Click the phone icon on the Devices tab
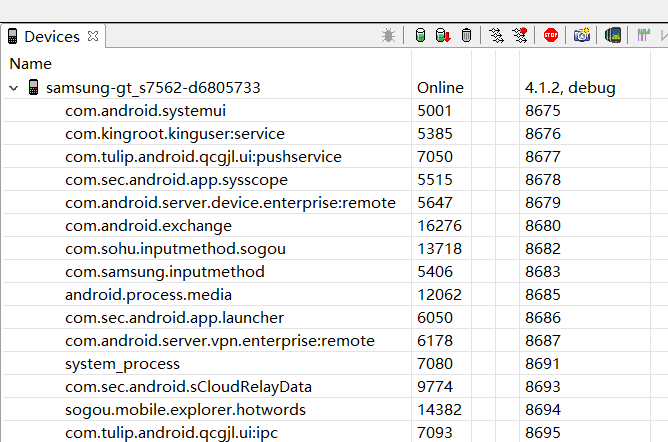 tap(12, 37)
